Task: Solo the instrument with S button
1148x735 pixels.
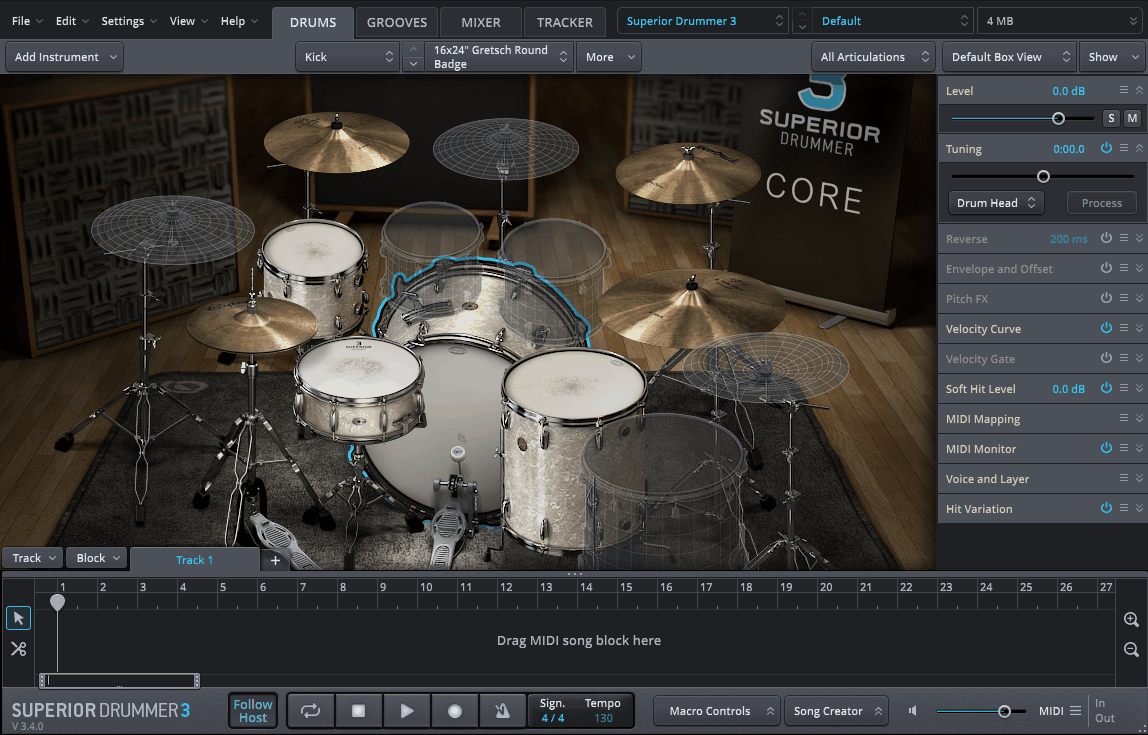Action: click(1111, 118)
